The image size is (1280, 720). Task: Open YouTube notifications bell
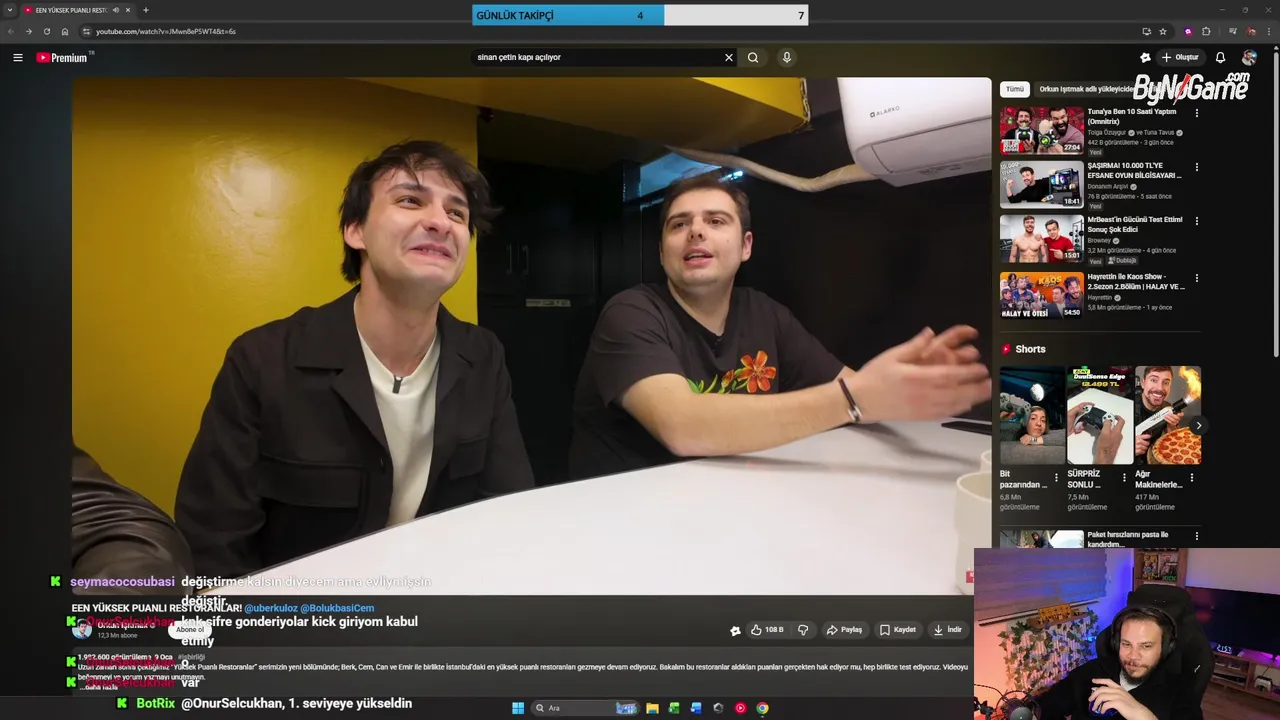(1220, 58)
